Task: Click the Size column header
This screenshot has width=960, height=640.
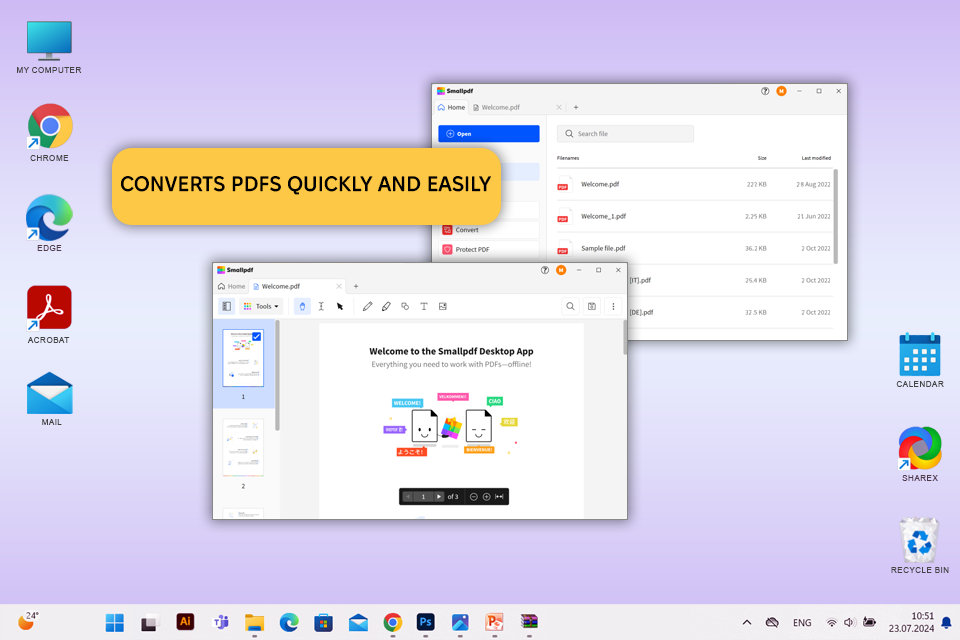Action: pos(762,158)
